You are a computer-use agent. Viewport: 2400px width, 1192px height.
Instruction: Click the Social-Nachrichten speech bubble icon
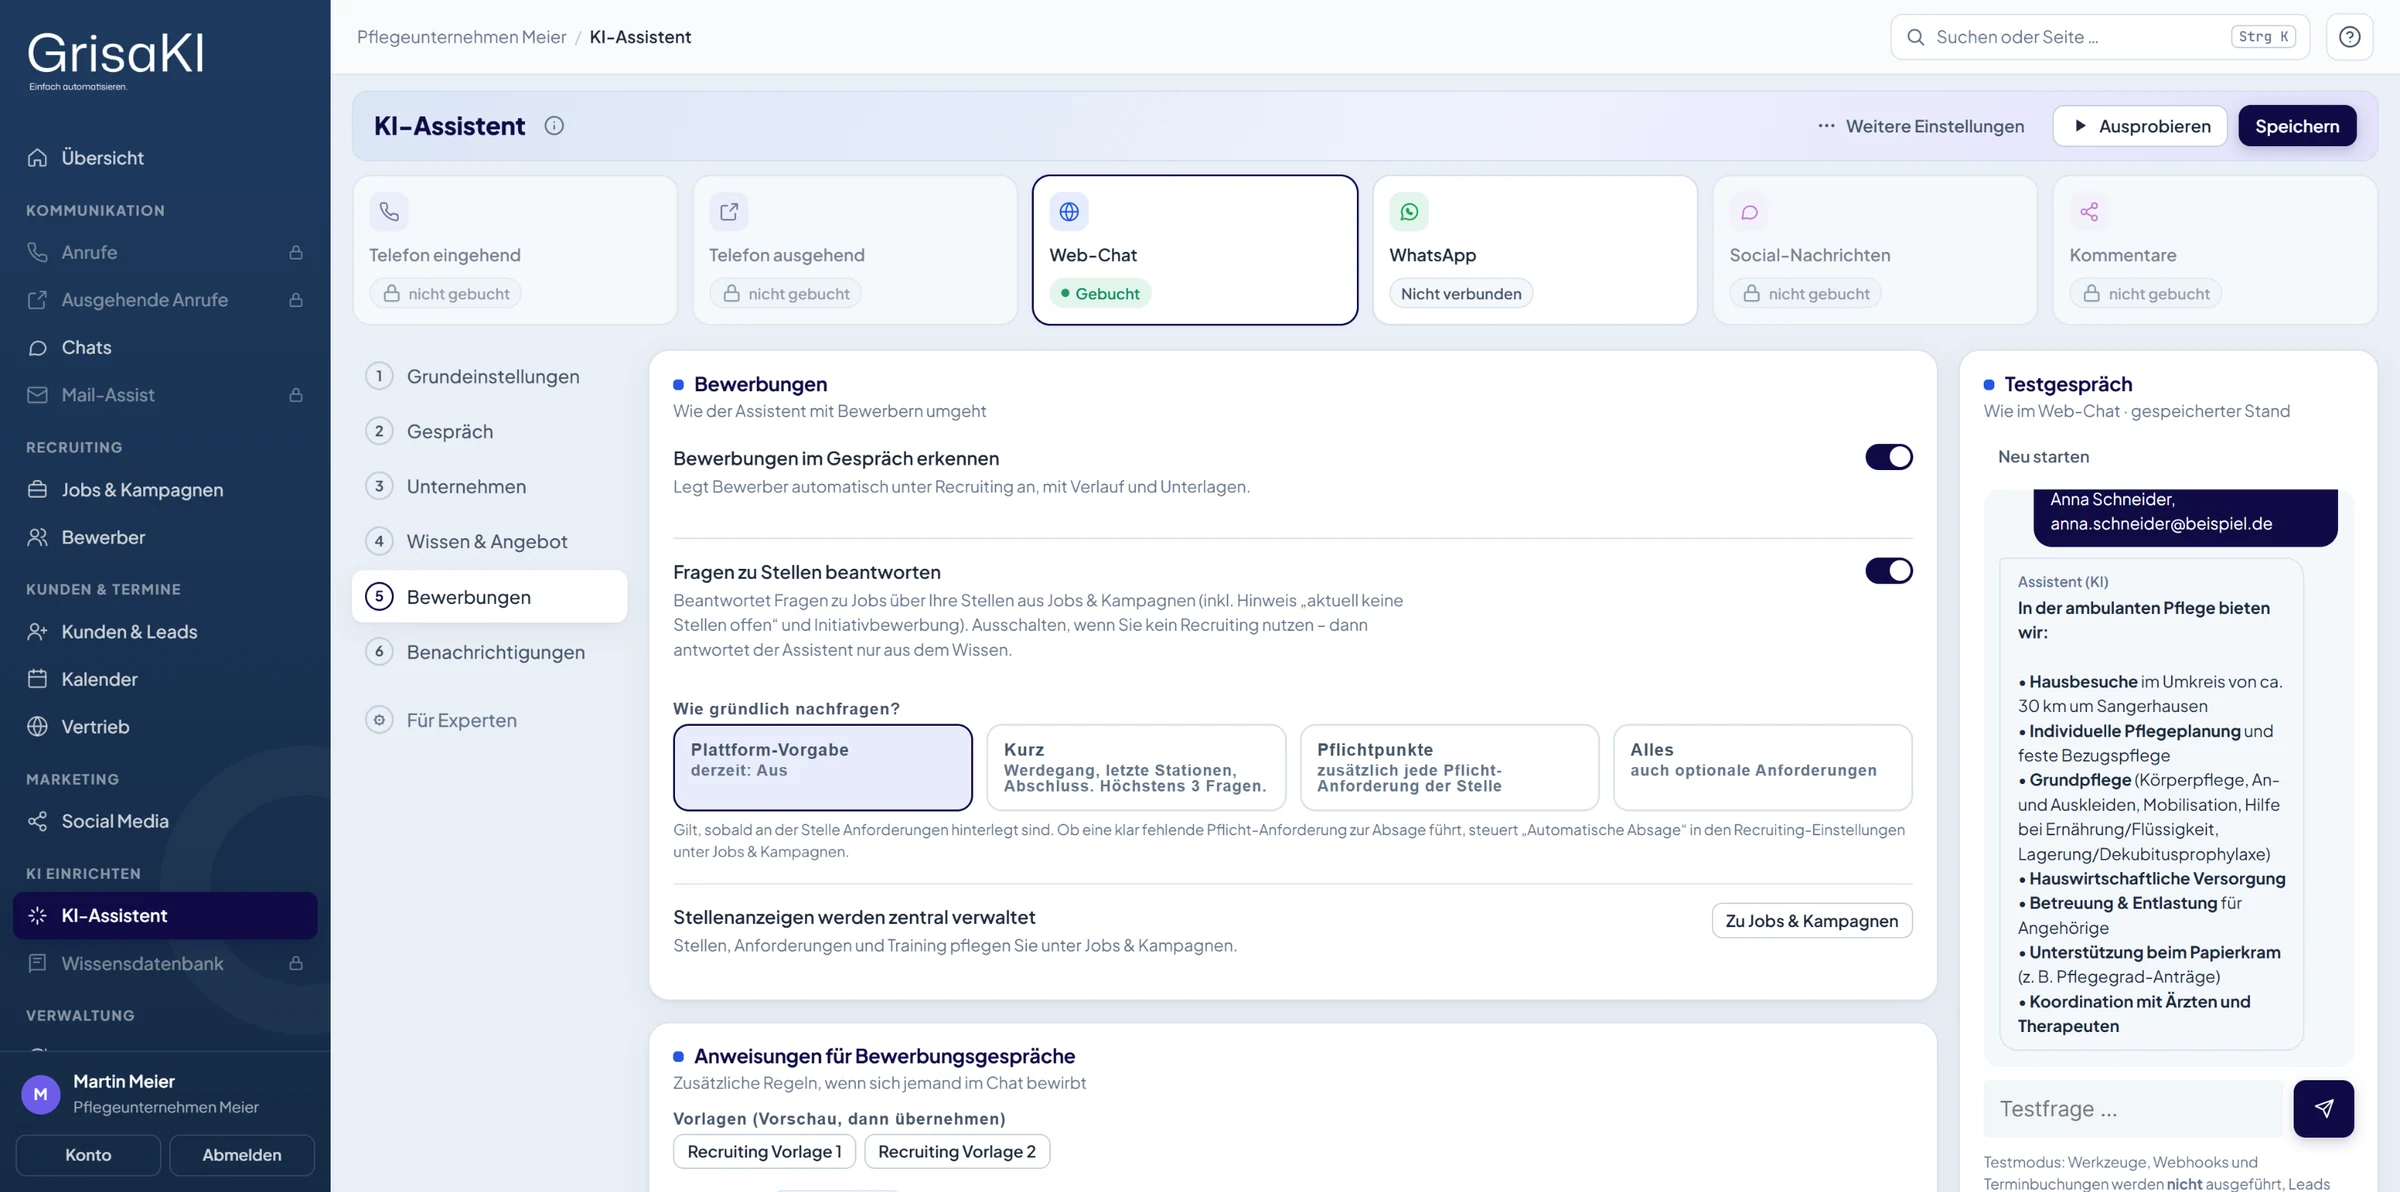(1749, 212)
